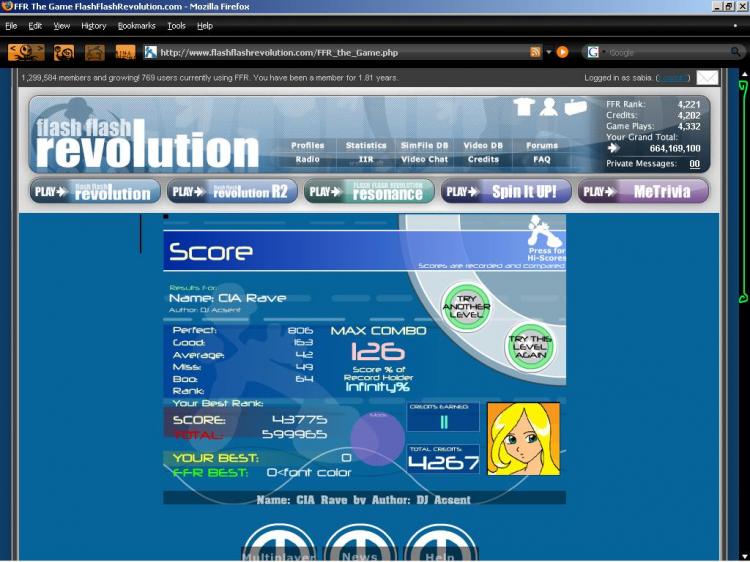Click the Play Spin It UP! button
The image size is (750, 562).
tap(505, 191)
